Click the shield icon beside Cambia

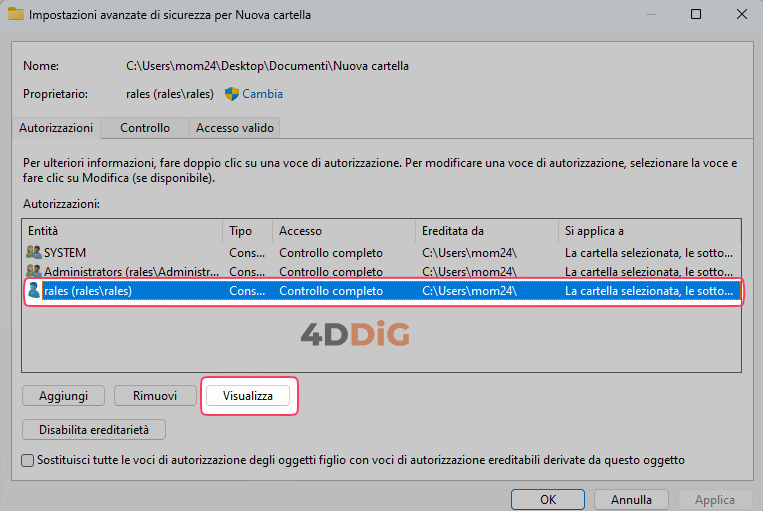[x=232, y=94]
